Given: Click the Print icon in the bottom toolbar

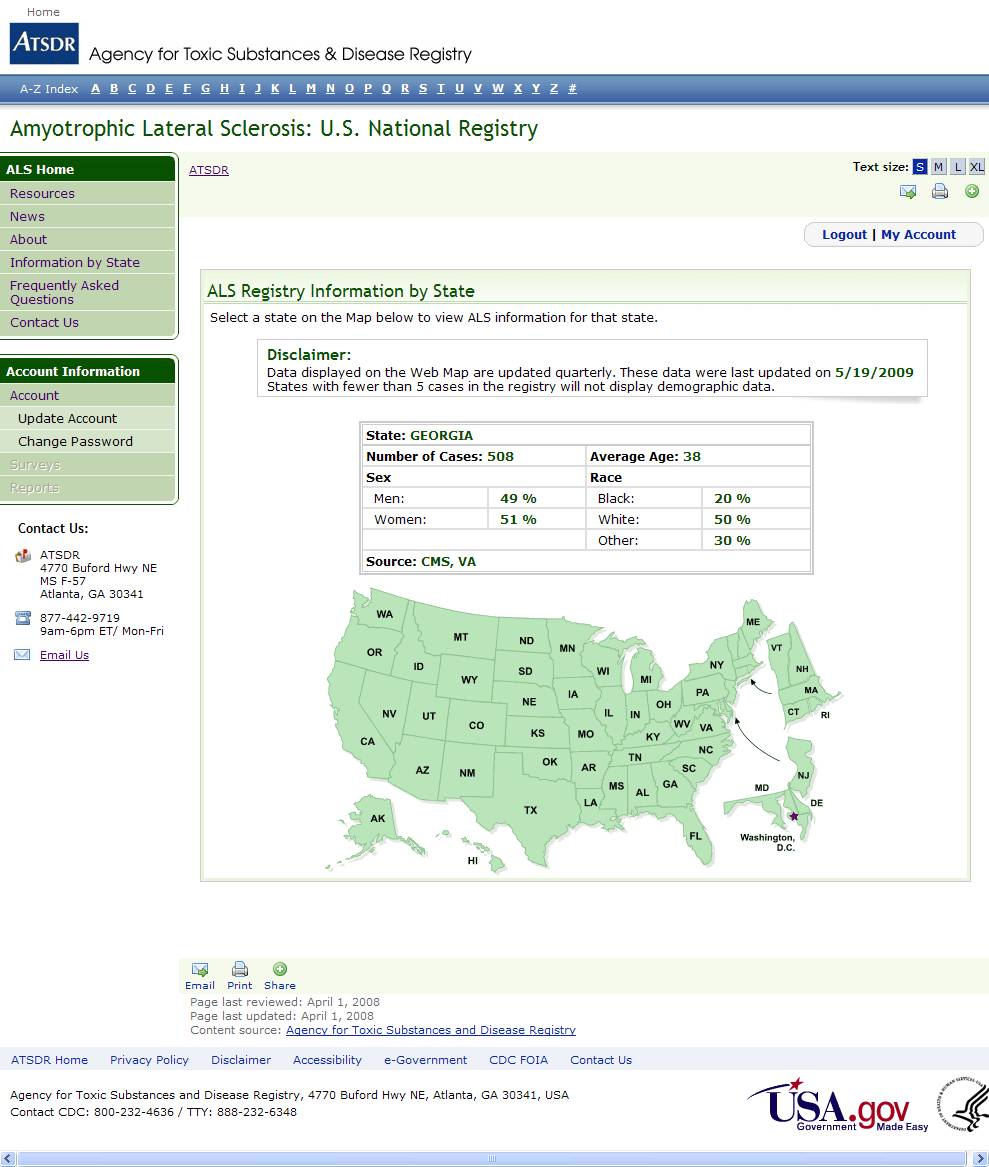Looking at the screenshot, I should [240, 969].
